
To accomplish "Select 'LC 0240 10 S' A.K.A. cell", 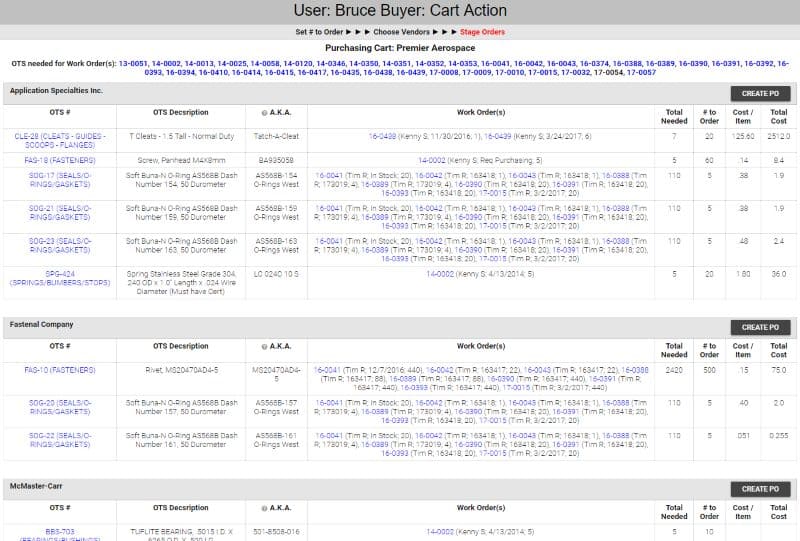I will 276,274.
